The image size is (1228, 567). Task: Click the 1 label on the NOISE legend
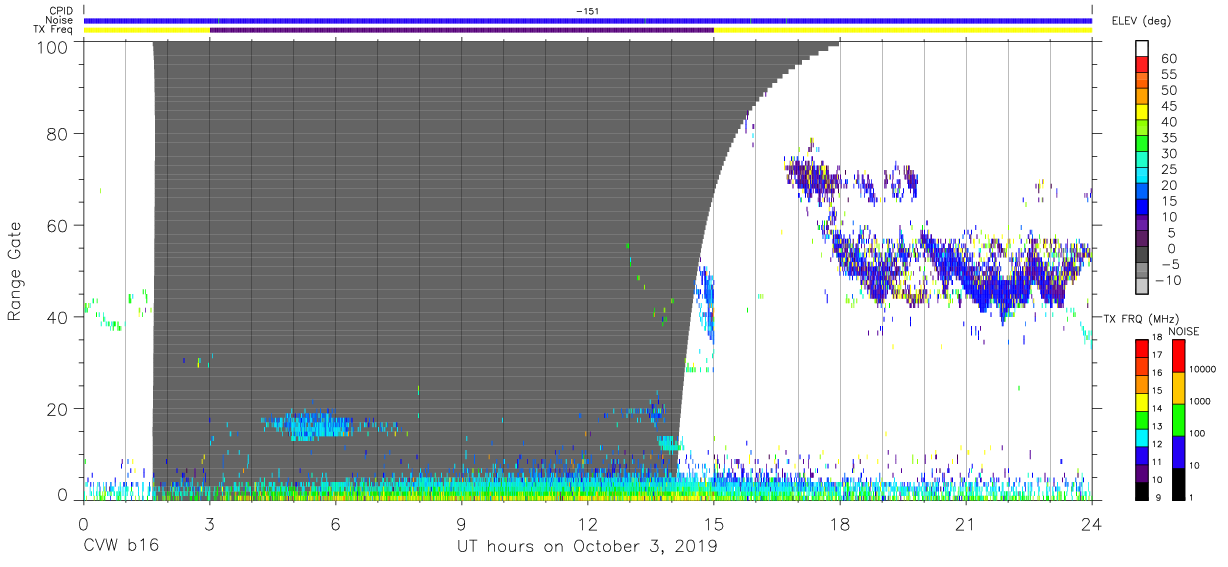(1192, 497)
